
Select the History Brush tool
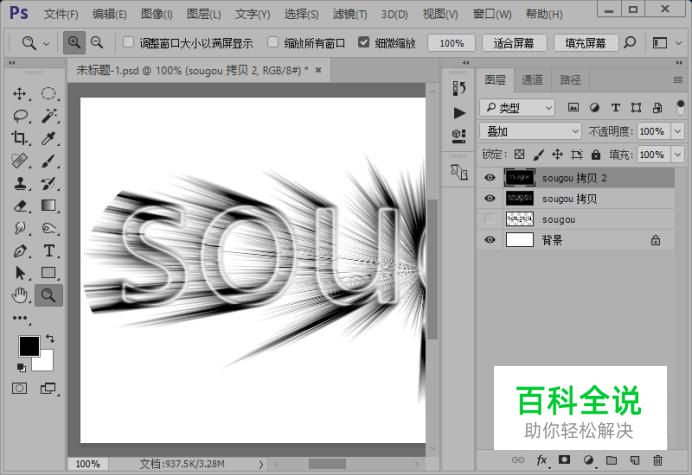point(48,183)
